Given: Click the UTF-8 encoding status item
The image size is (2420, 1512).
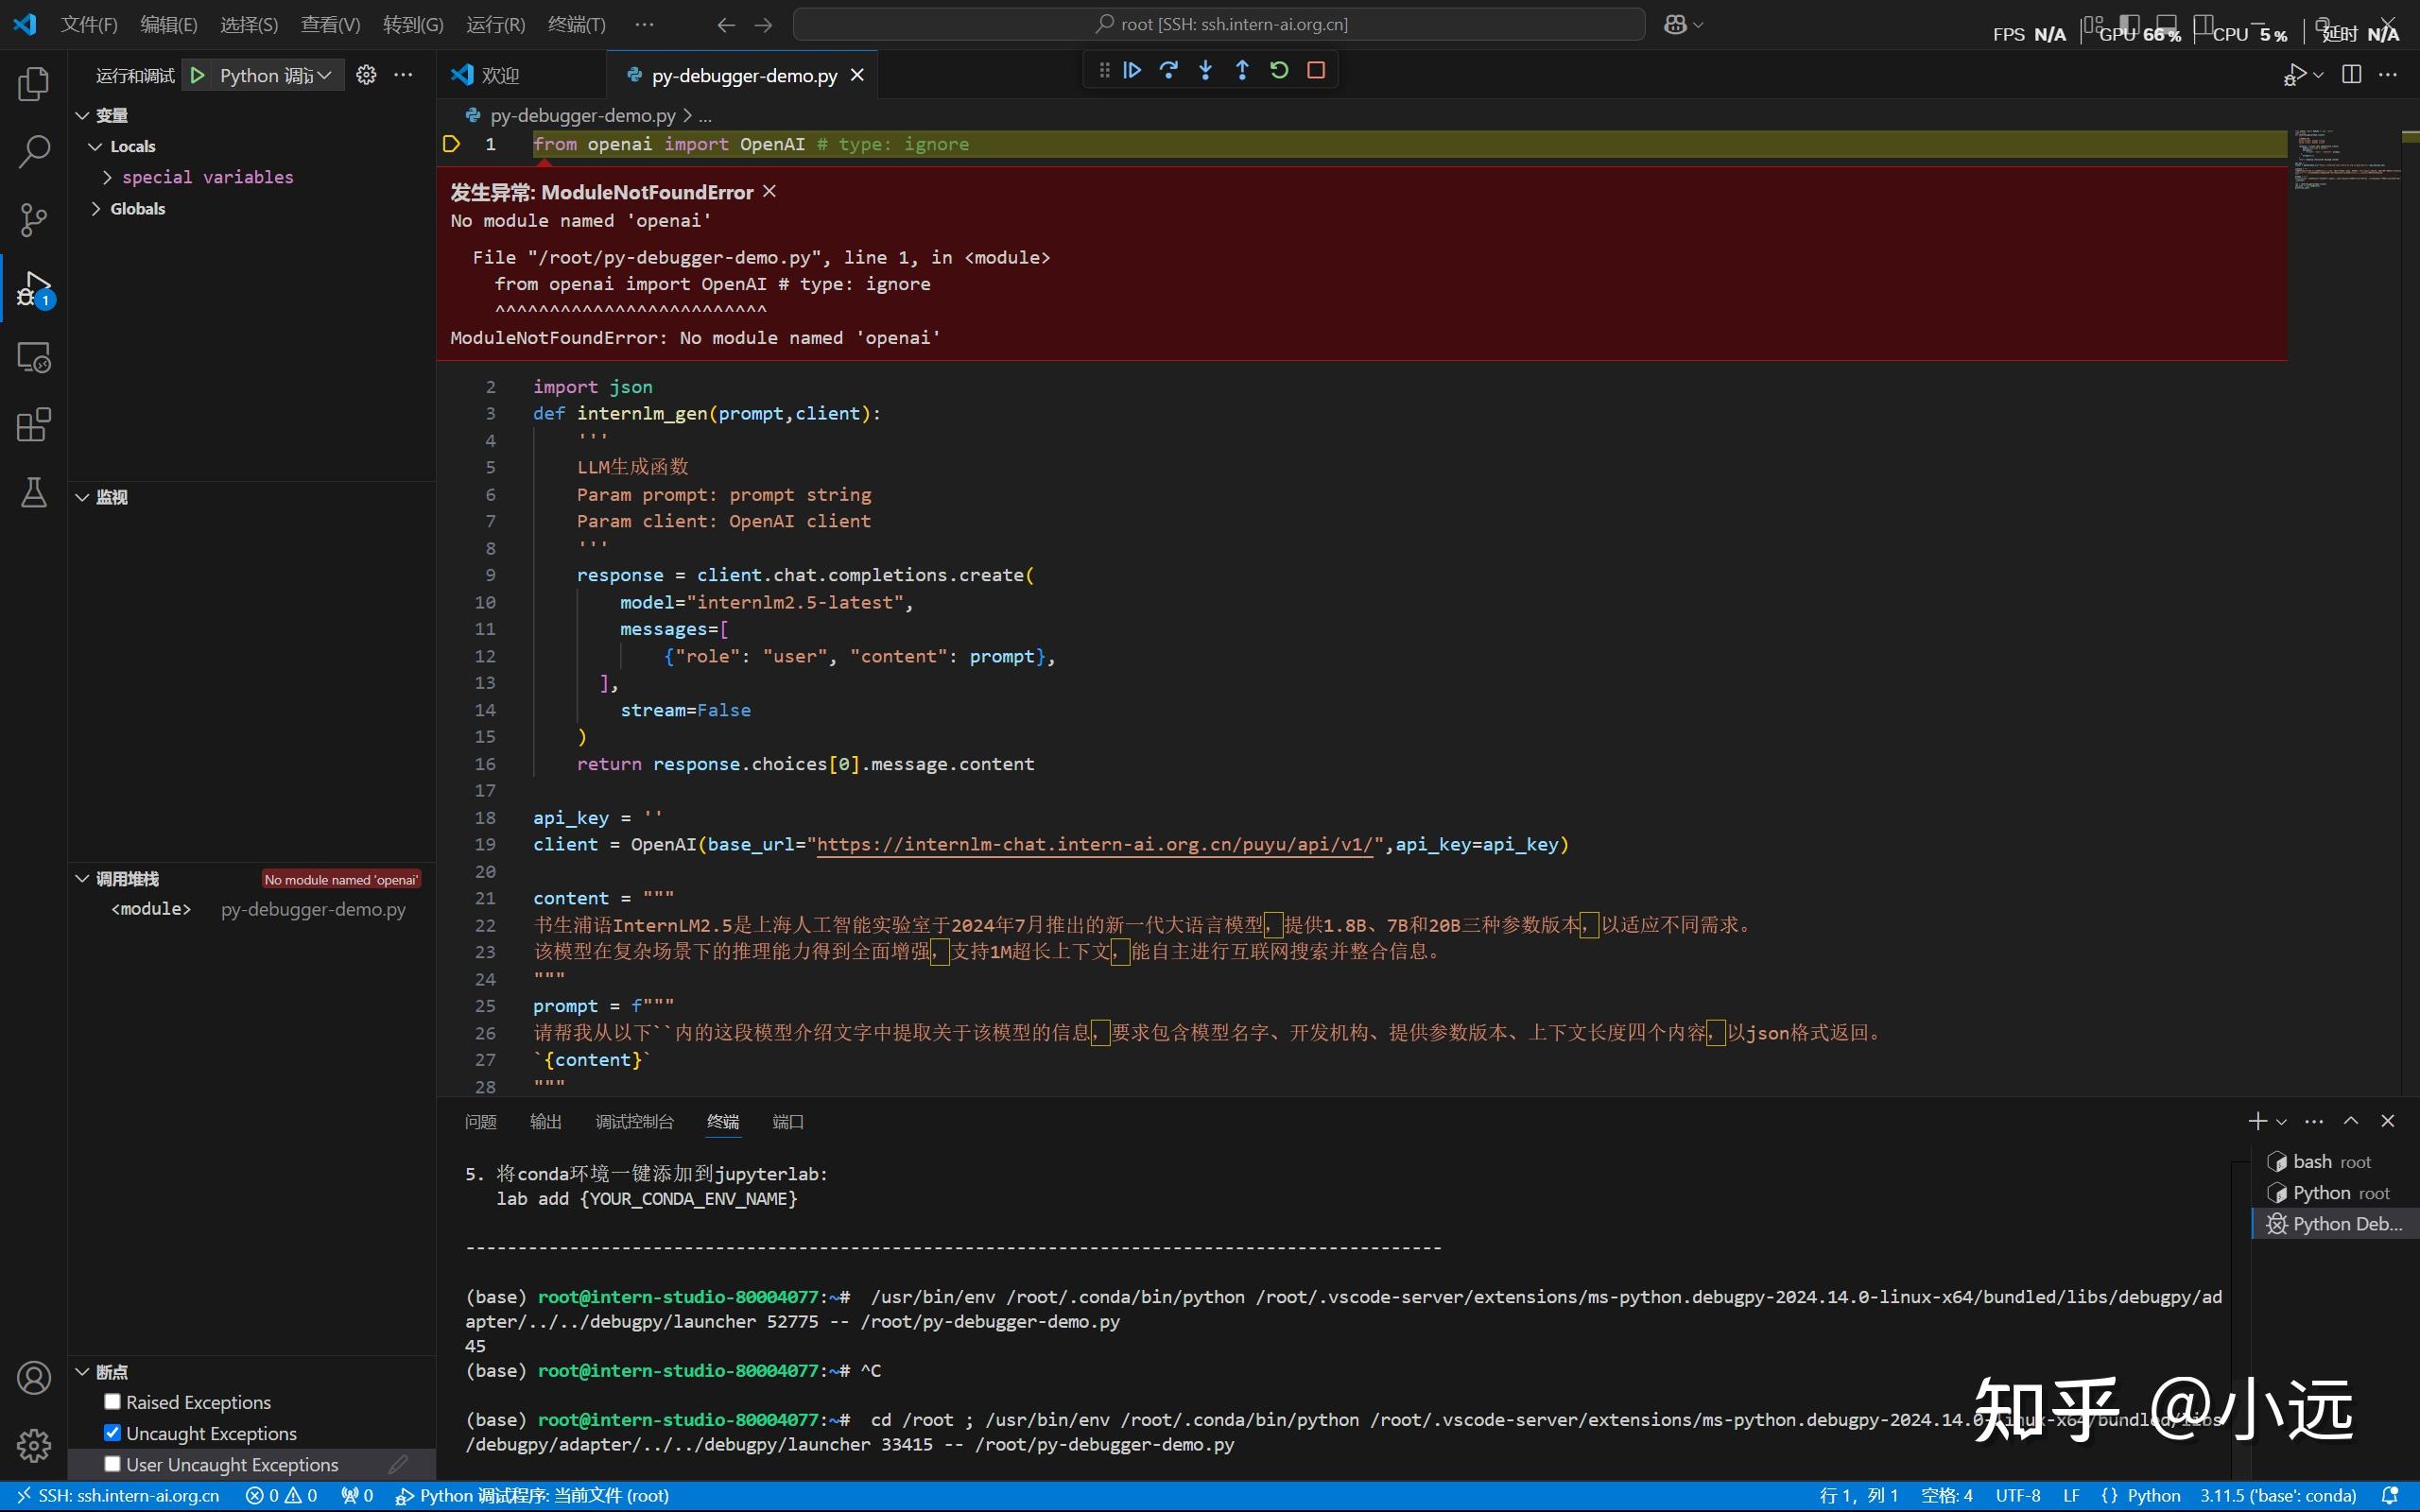Looking at the screenshot, I should point(2018,1496).
